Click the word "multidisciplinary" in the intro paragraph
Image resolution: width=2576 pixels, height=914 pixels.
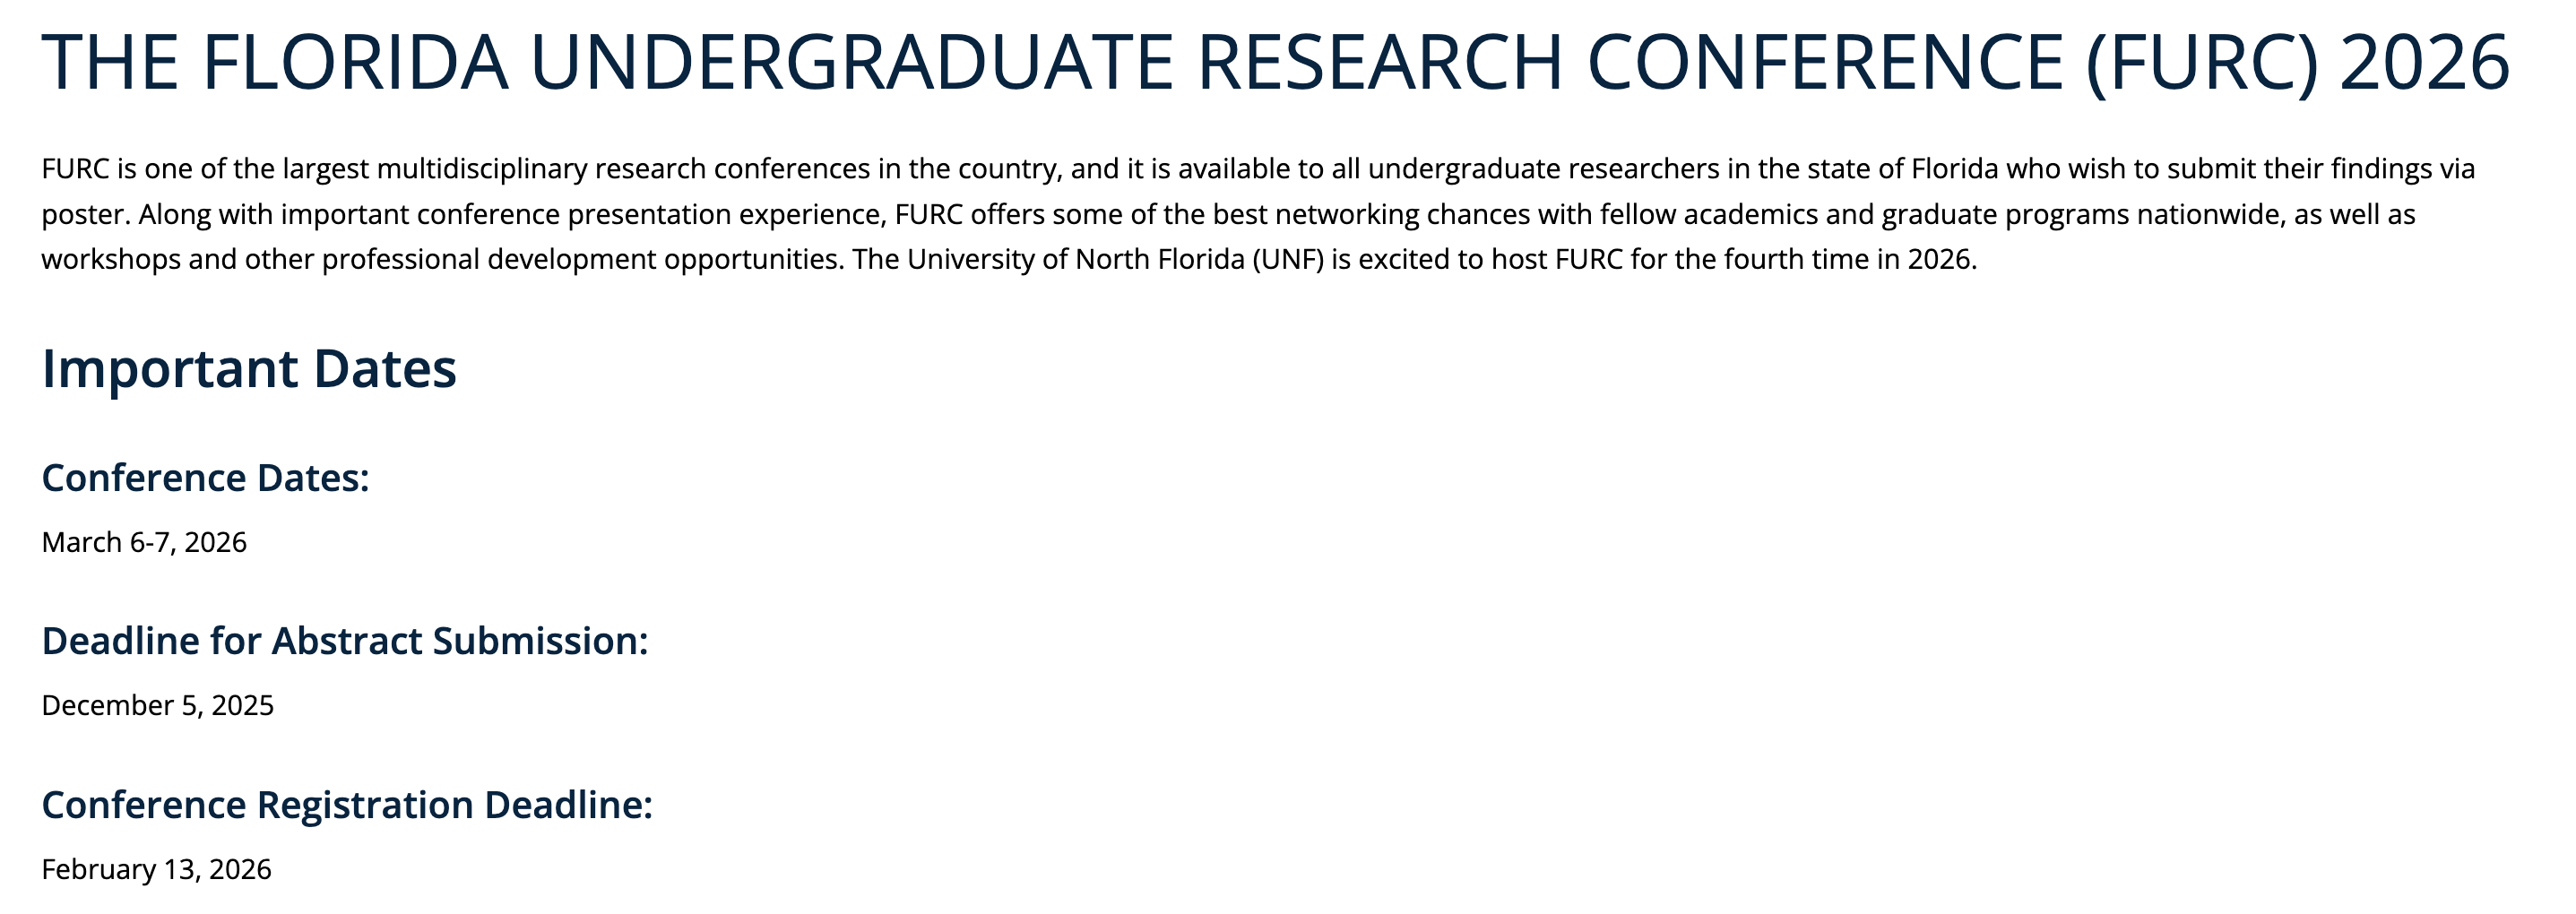tap(481, 169)
